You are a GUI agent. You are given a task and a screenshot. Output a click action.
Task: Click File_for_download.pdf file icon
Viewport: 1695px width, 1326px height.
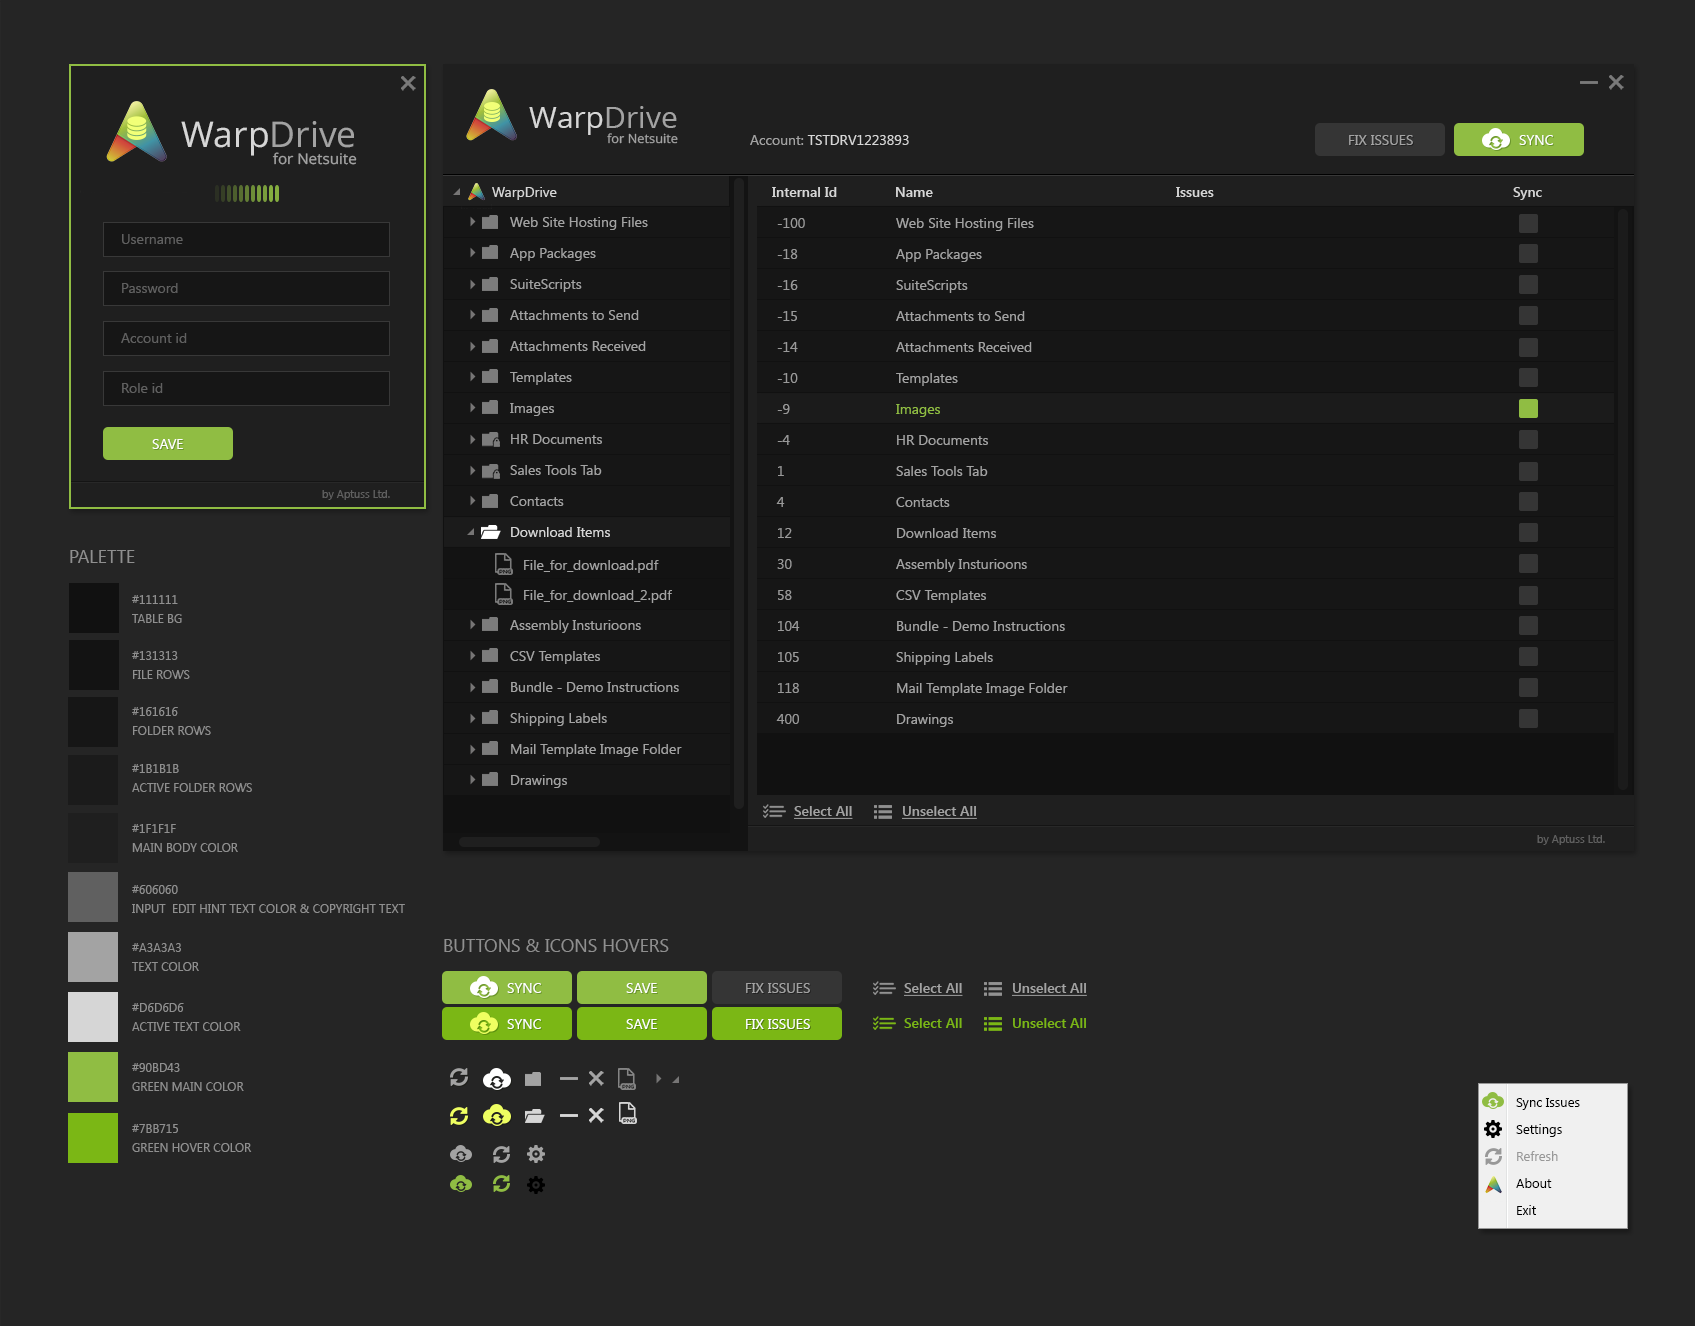click(504, 565)
